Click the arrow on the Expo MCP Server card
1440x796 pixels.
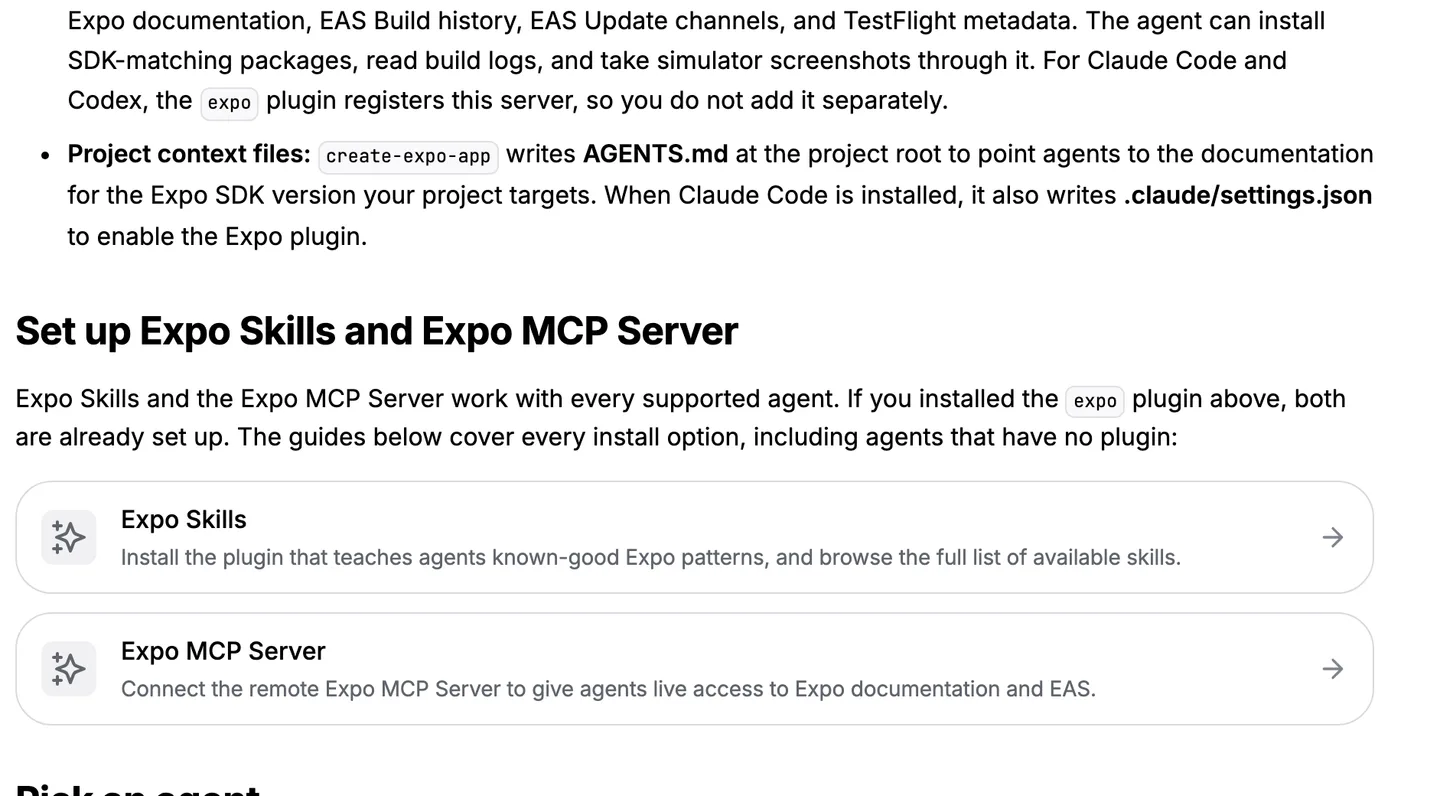pyautogui.click(x=1332, y=669)
